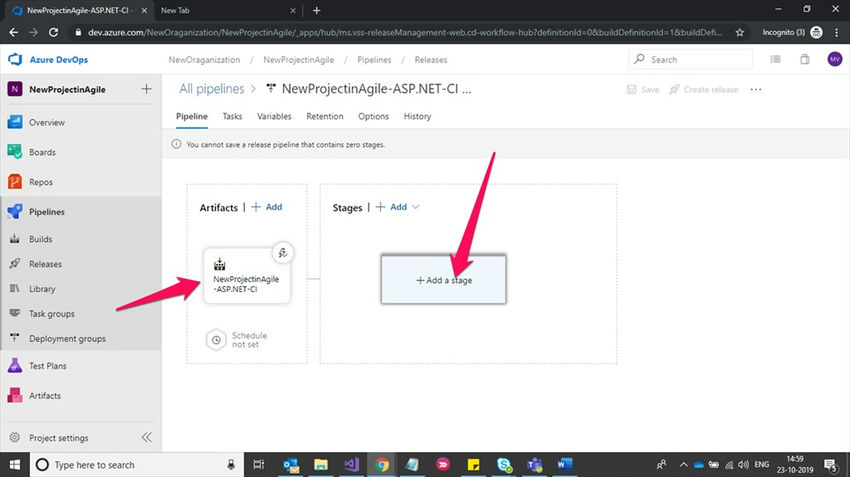Click the Pipelines sidebar icon

15,211
